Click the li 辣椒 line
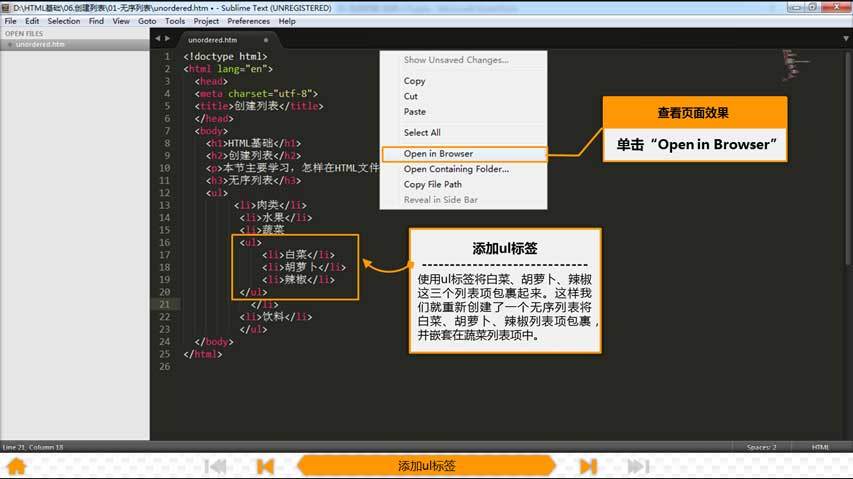The height and width of the screenshot is (479, 853). click(298, 279)
